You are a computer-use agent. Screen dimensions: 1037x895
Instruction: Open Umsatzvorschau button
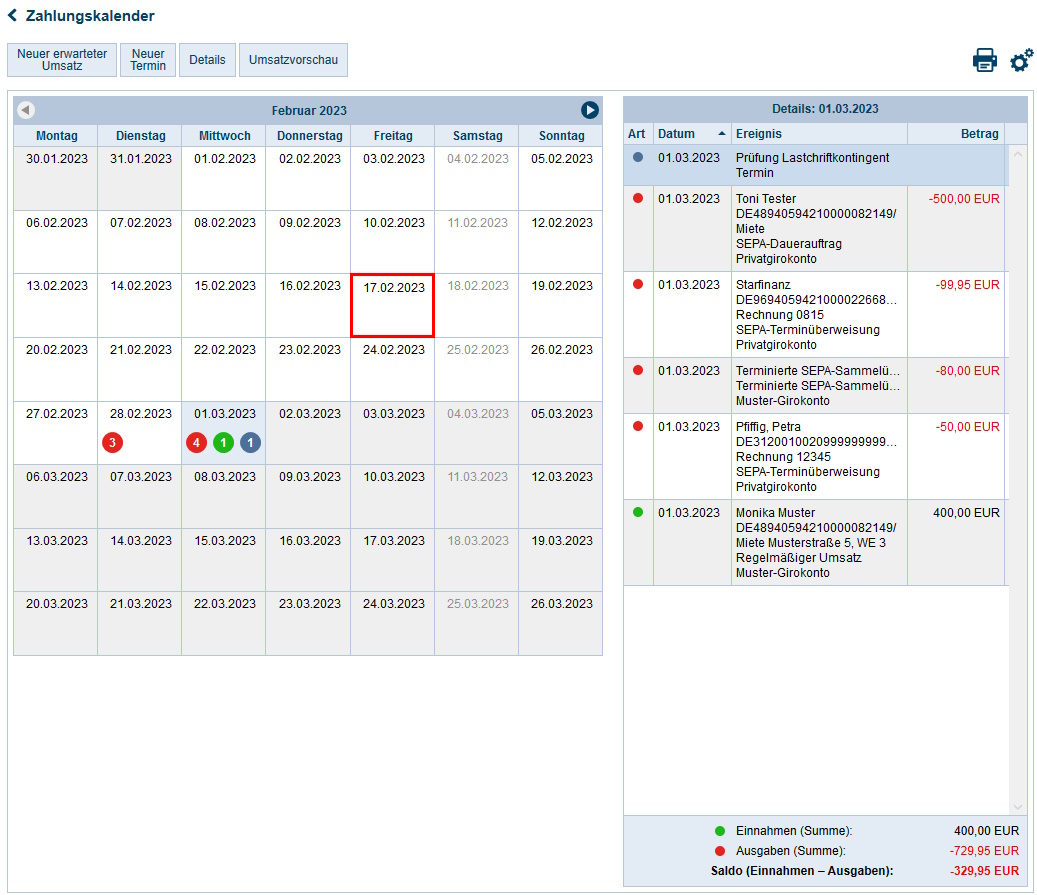coord(293,60)
